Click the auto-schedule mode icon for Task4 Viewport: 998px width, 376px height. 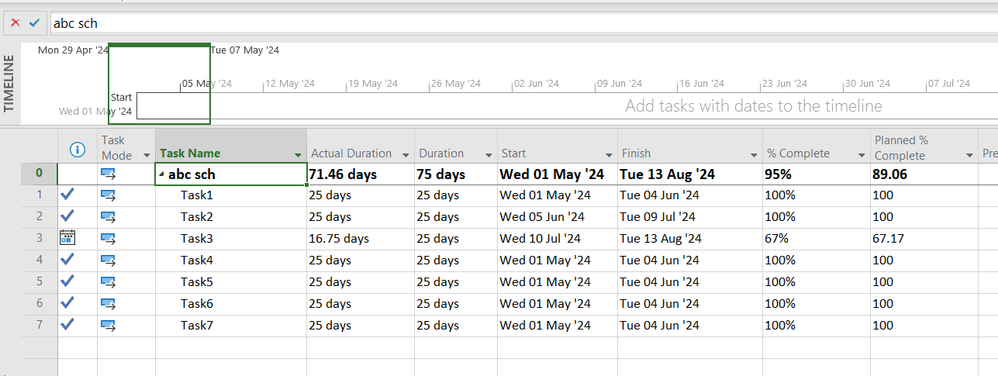108,260
